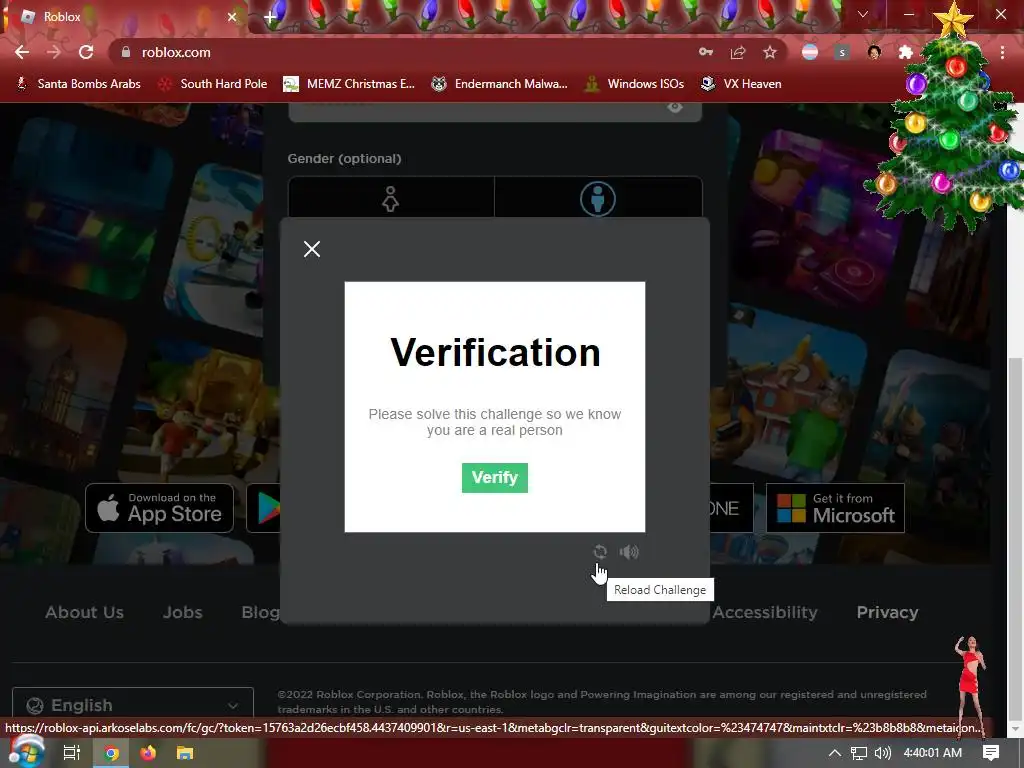Click the Get it from Microsoft badge
Image resolution: width=1024 pixels, height=768 pixels.
835,508
